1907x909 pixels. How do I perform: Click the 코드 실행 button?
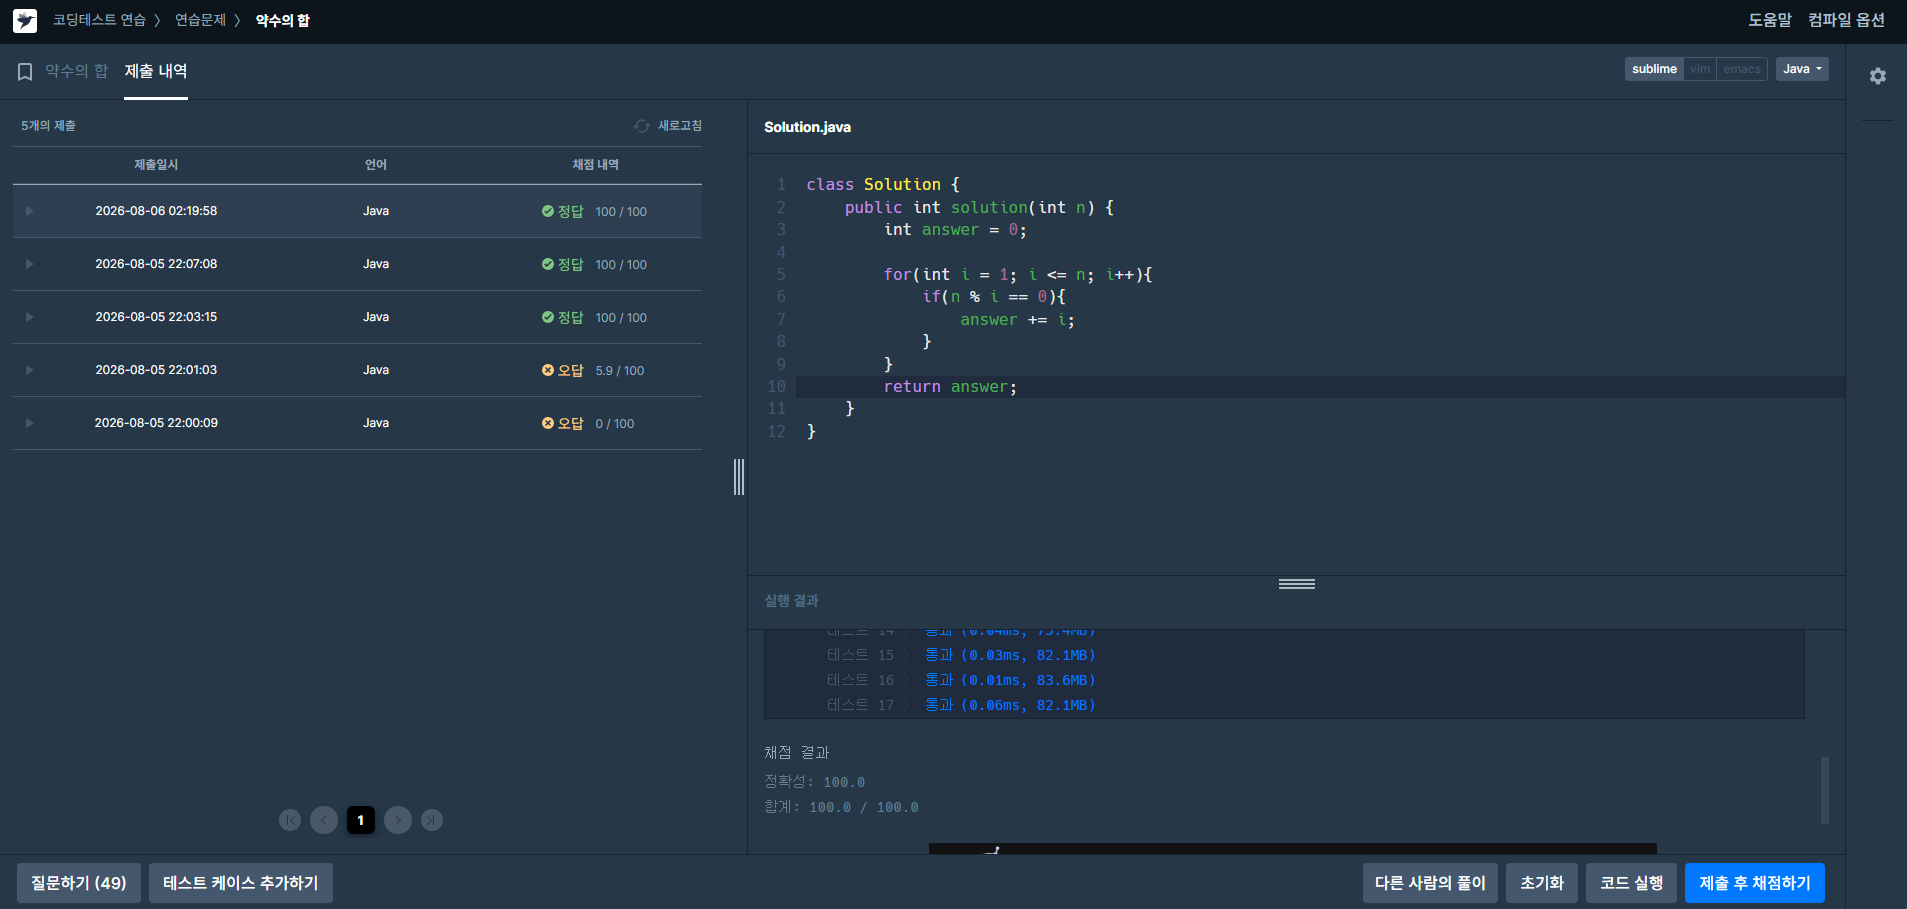point(1631,883)
